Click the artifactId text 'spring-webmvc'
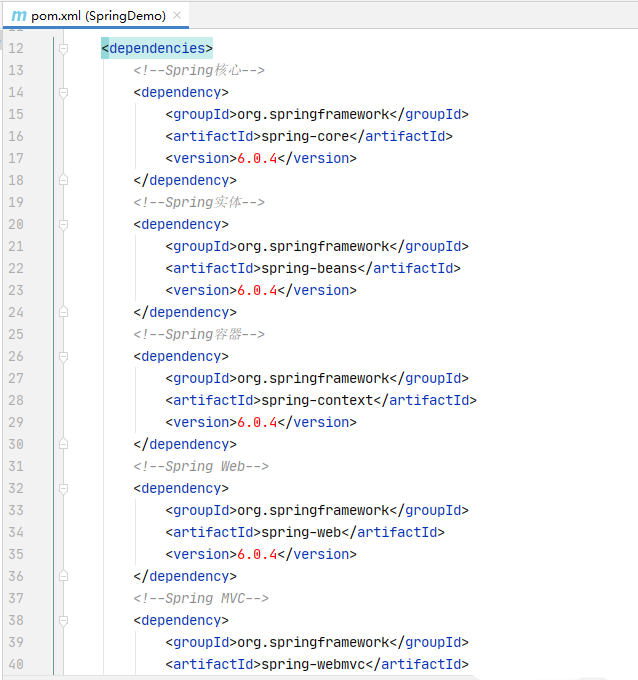638x680 pixels. [x=313, y=664]
